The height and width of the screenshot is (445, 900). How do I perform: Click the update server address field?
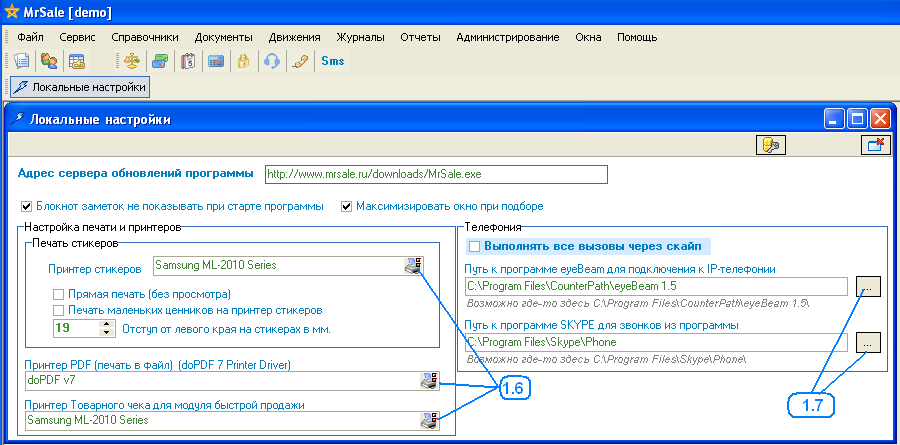[436, 175]
